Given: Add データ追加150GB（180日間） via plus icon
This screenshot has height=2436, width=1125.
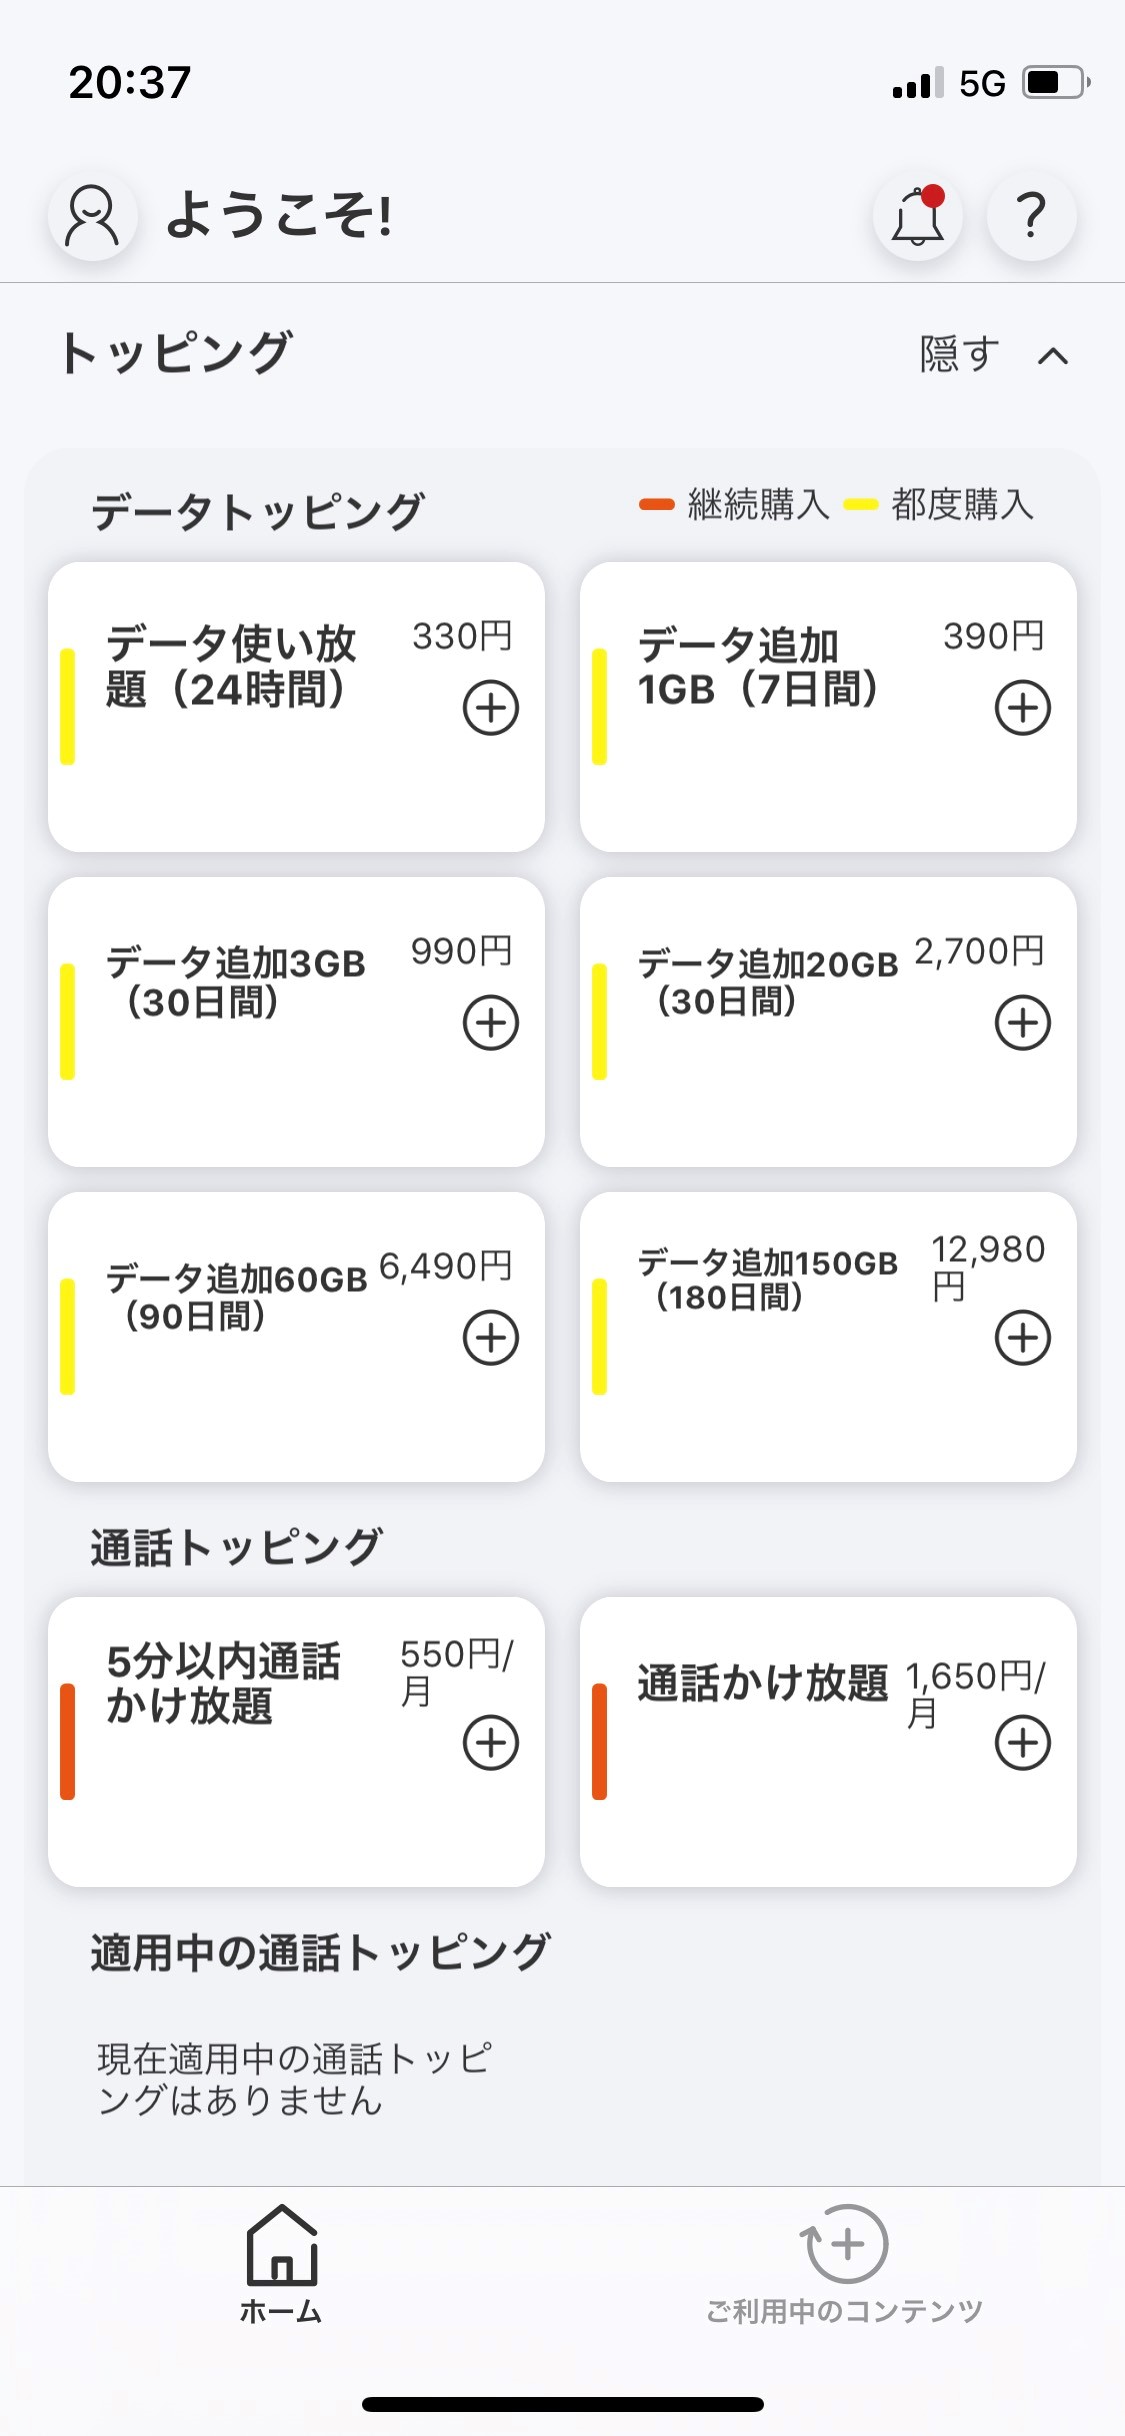Looking at the screenshot, I should pyautogui.click(x=1023, y=1338).
